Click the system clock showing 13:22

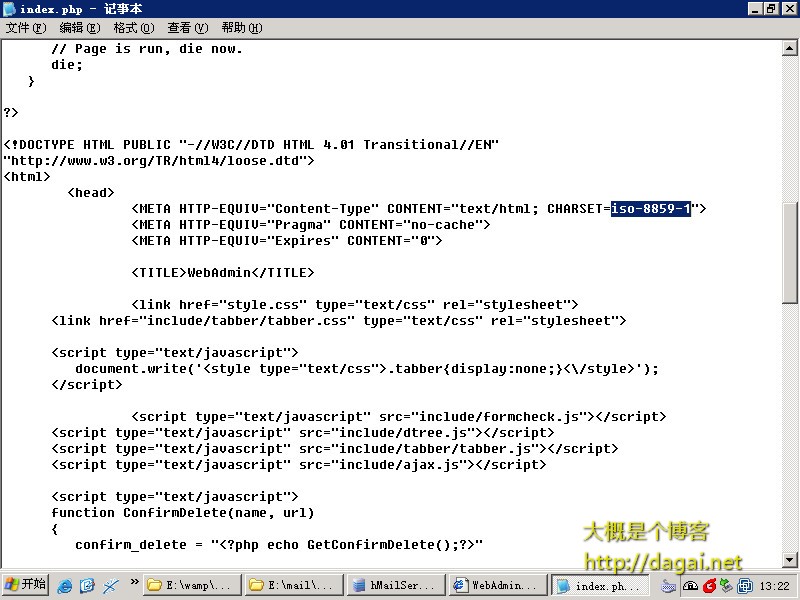point(774,586)
